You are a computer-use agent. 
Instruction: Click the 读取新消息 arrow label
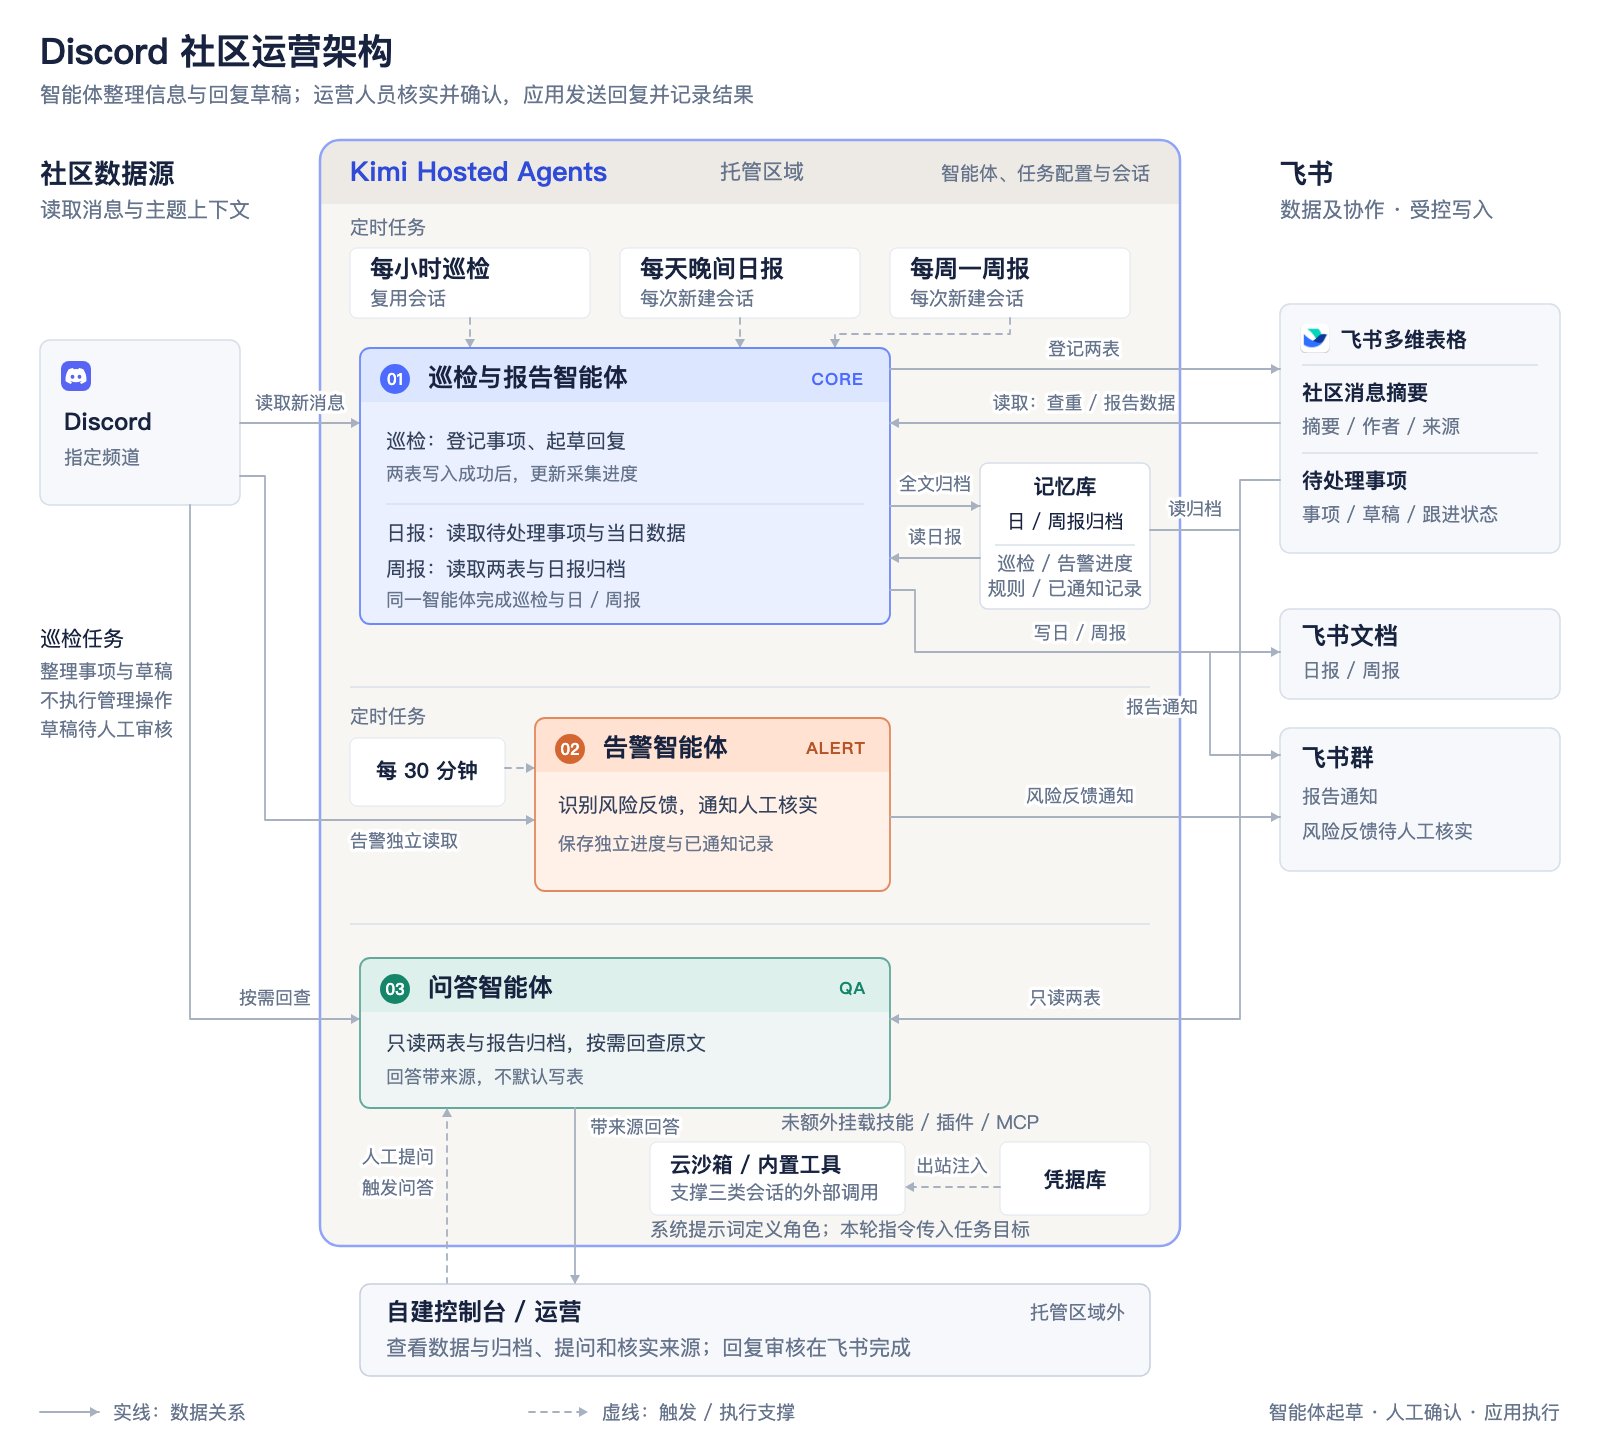coord(300,402)
